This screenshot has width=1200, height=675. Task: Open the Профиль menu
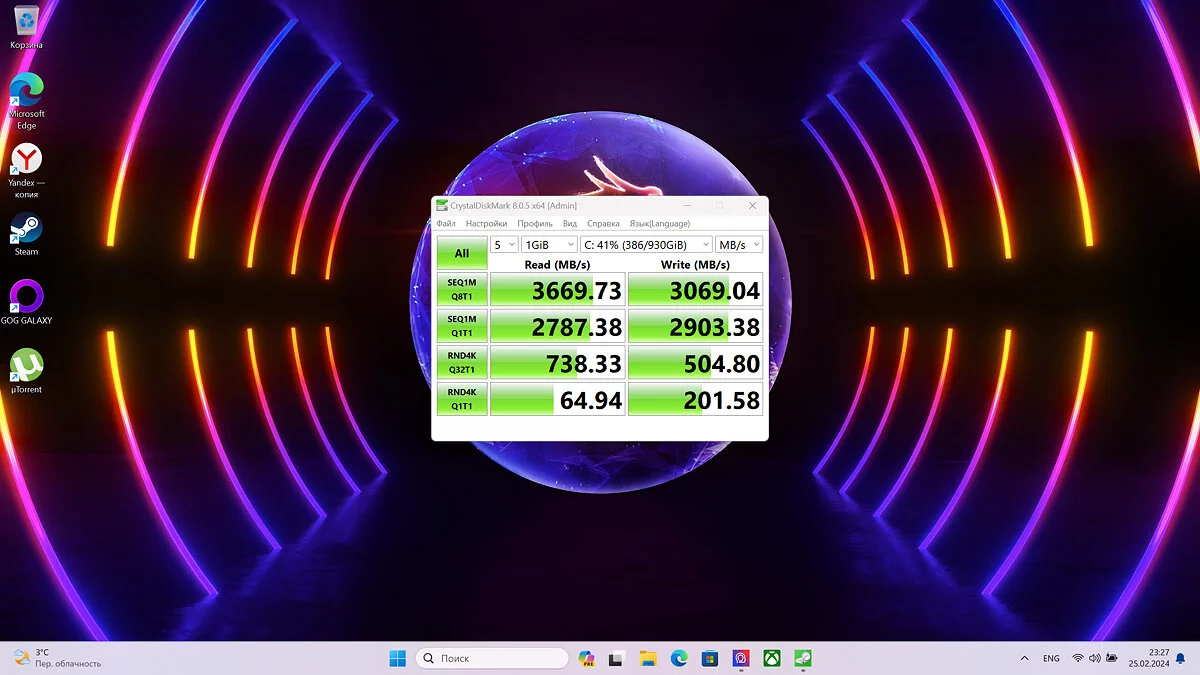tap(535, 224)
